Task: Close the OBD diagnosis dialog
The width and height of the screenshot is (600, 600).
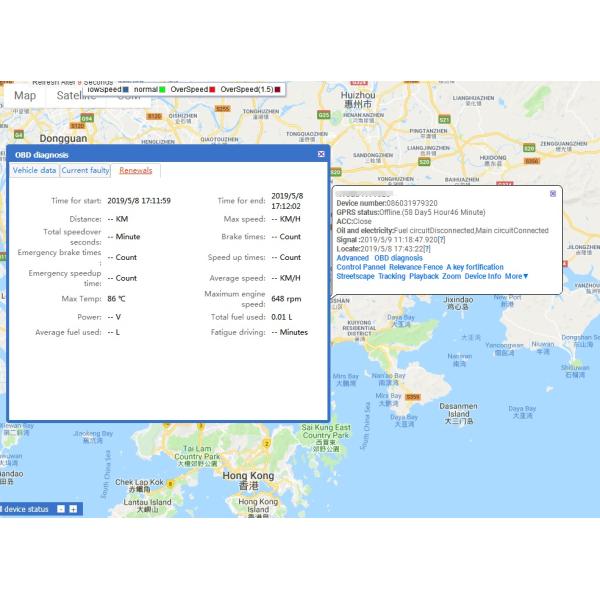Action: (321, 154)
